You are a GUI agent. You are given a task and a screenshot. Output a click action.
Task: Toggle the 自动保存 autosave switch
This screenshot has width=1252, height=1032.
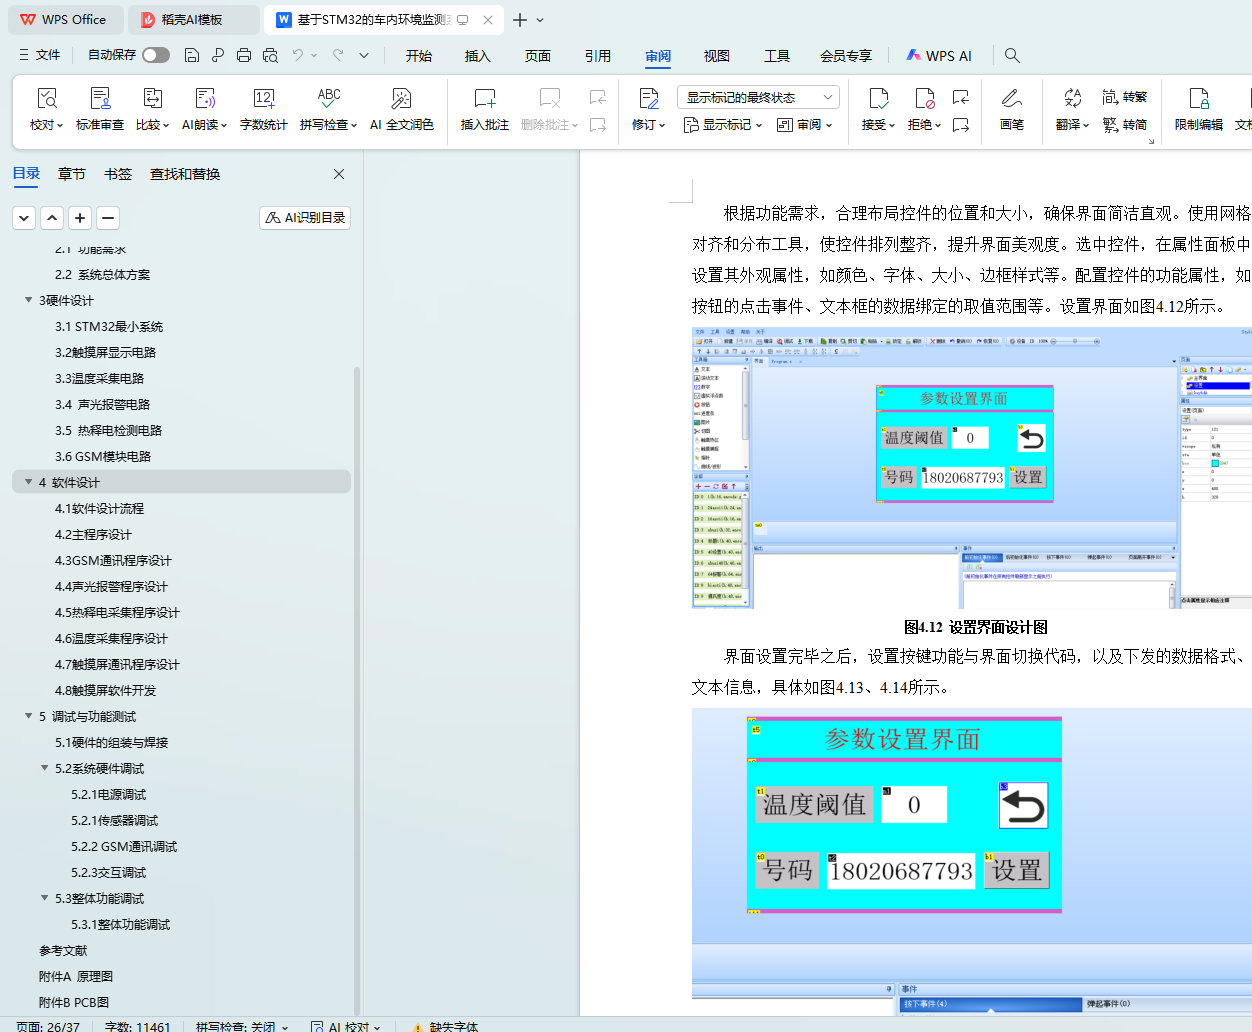point(155,55)
